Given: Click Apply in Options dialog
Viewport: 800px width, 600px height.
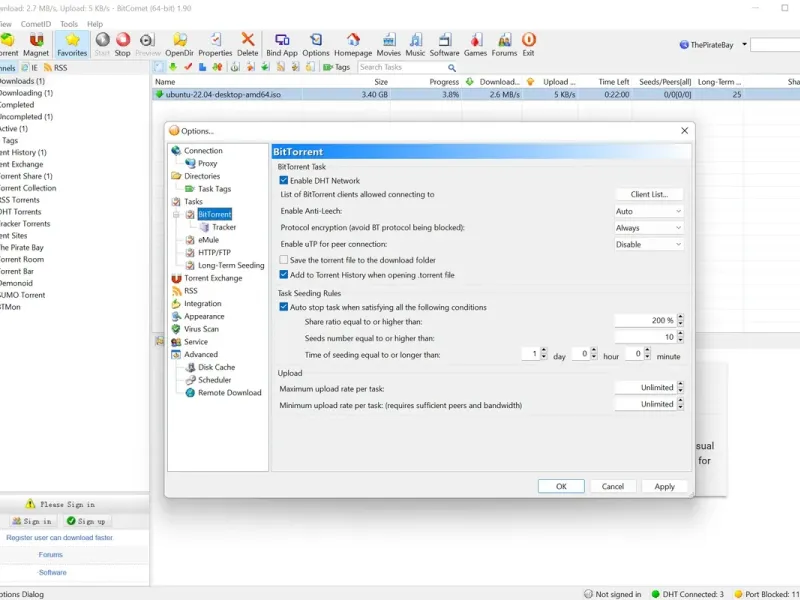Looking at the screenshot, I should tap(664, 486).
